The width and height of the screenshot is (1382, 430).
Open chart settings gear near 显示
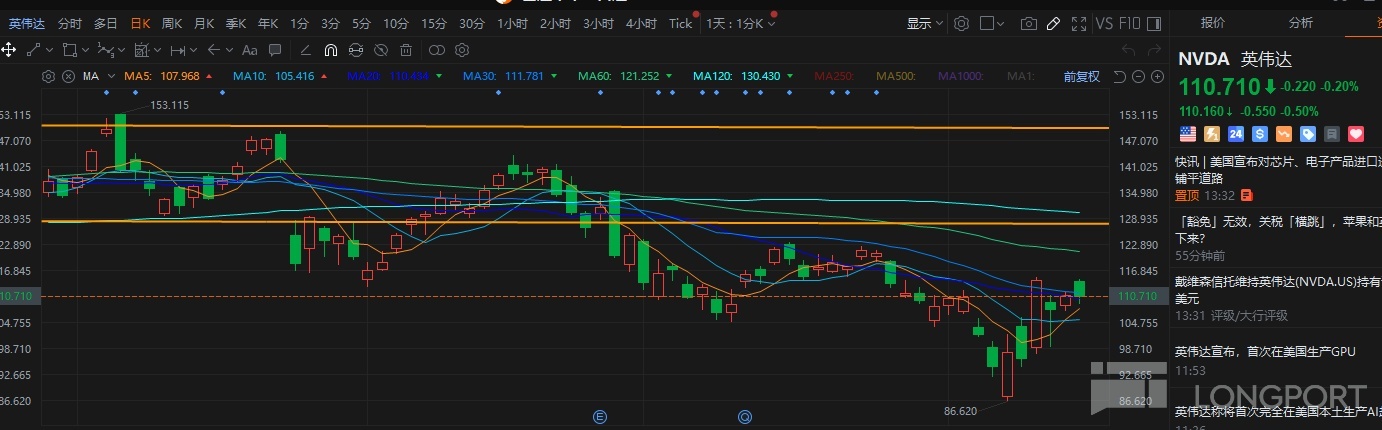pyautogui.click(x=961, y=23)
